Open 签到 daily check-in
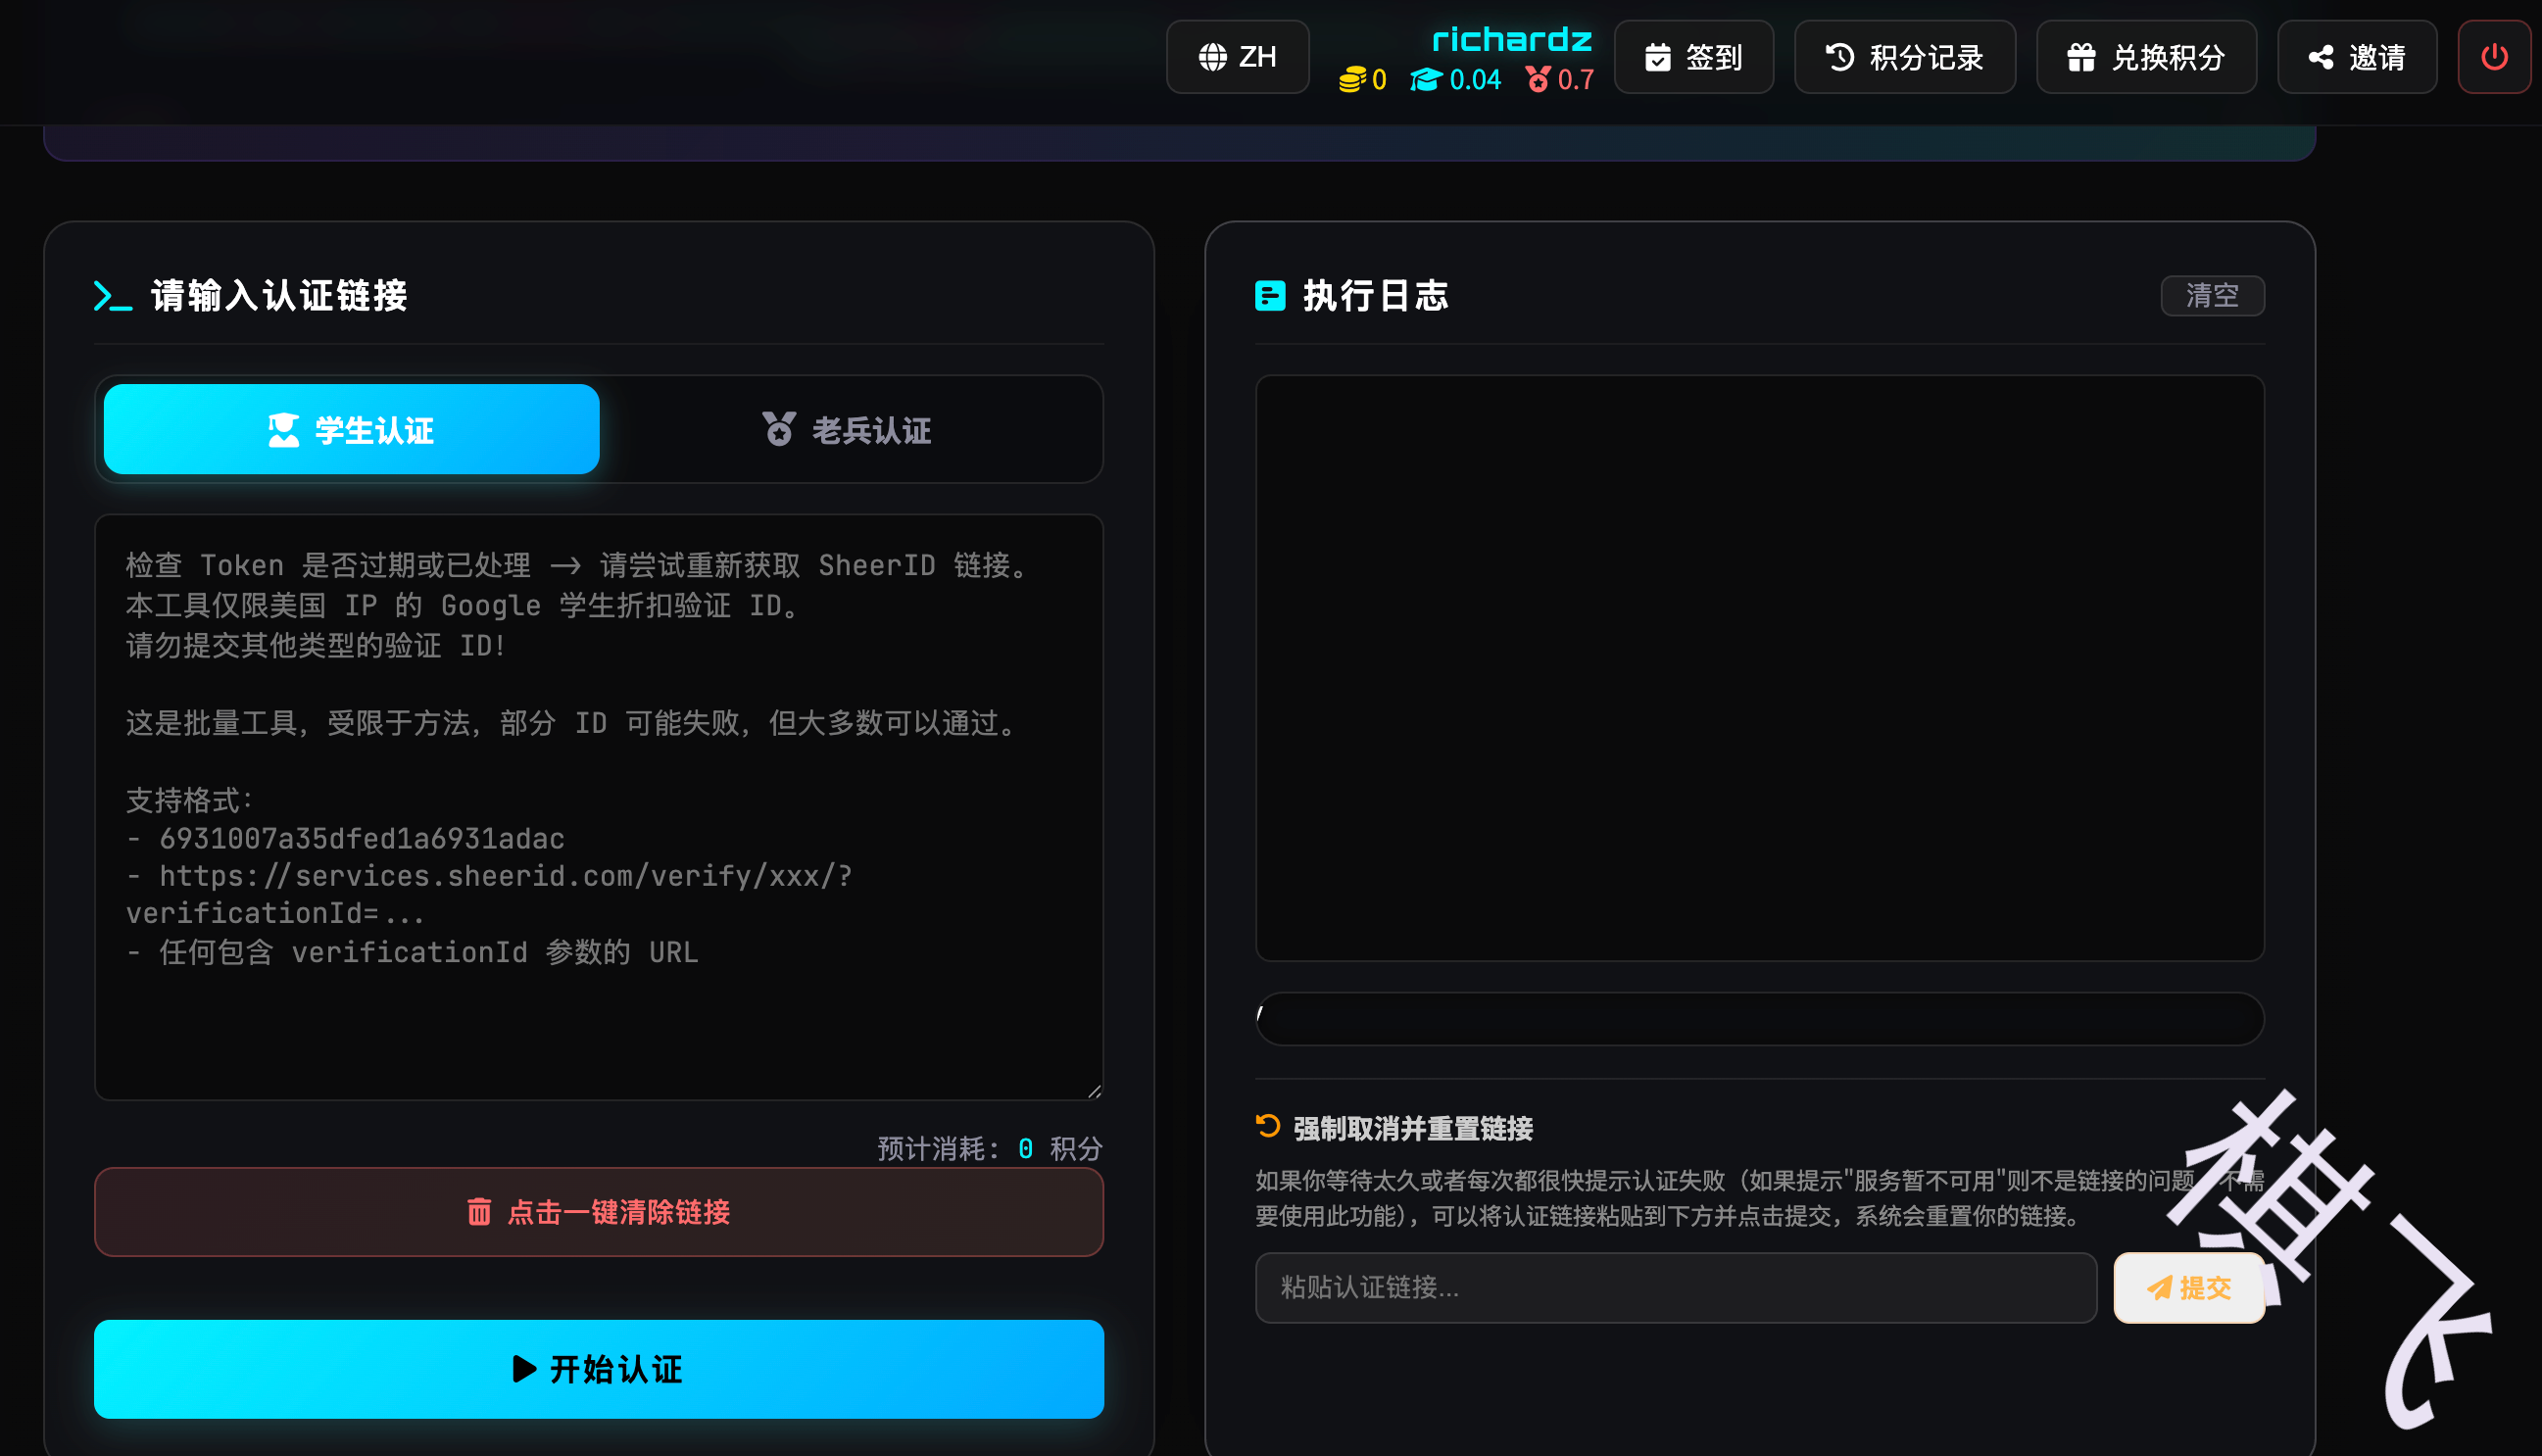The width and height of the screenshot is (2542, 1456). 1693,57
